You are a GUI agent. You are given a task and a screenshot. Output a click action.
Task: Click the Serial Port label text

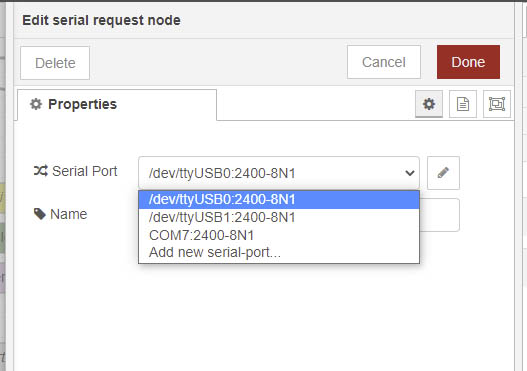click(85, 171)
